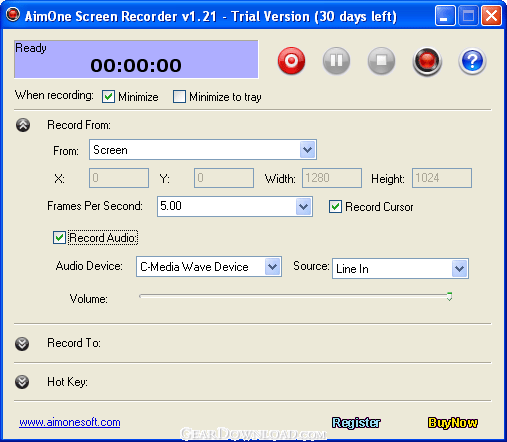507x442 pixels.
Task: Uncheck the Minimize checkbox
Action: pos(108,97)
